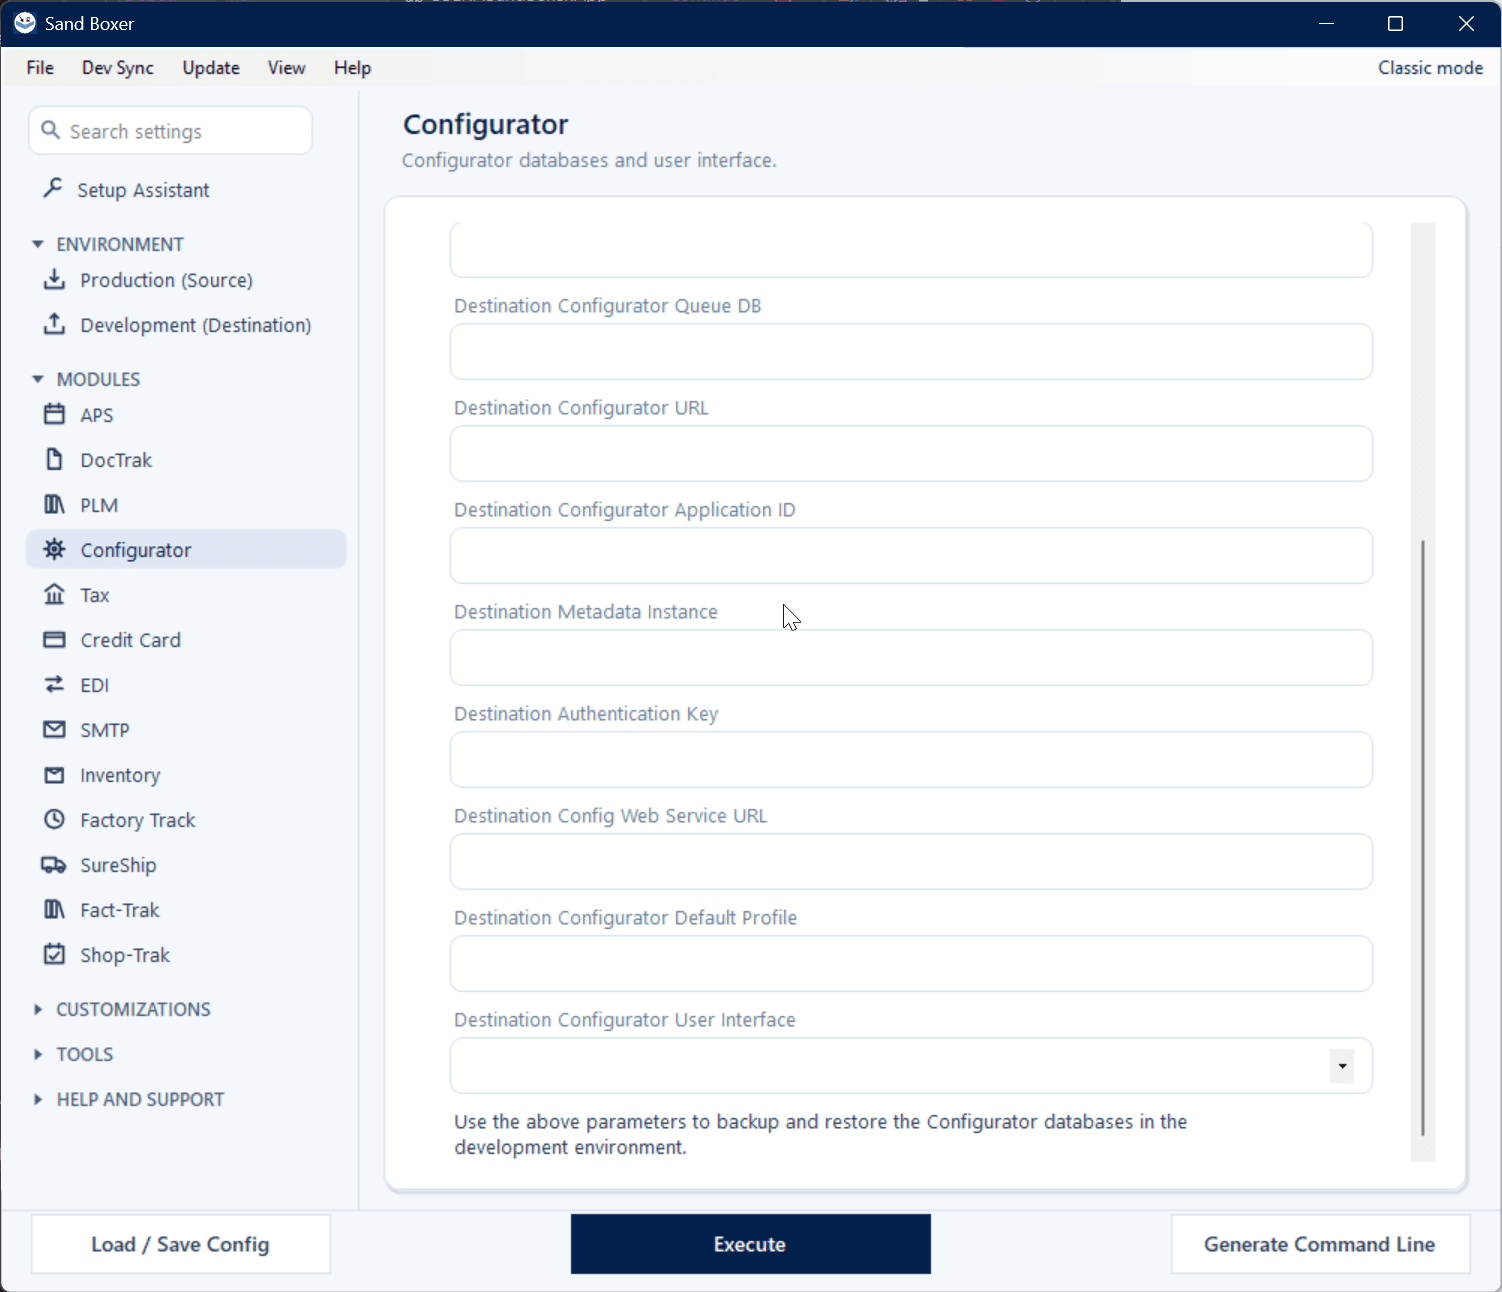
Task: Click the Destination Configurator Application ID field
Action: pyautogui.click(x=911, y=555)
